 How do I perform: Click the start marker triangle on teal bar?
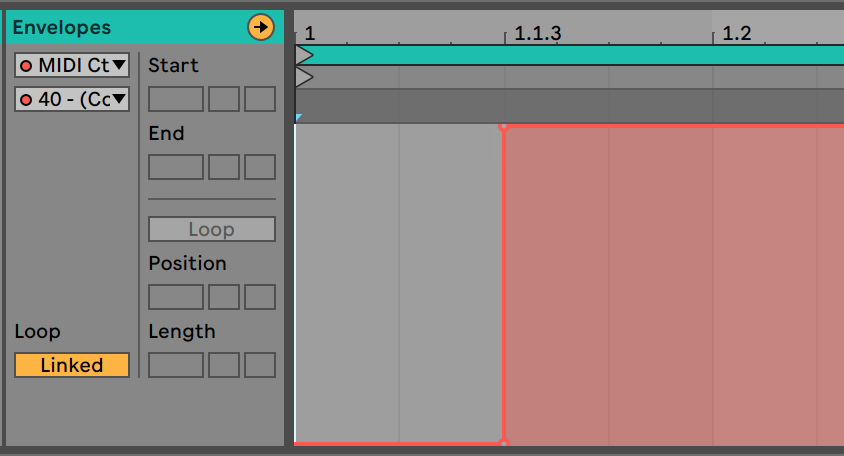click(x=304, y=54)
